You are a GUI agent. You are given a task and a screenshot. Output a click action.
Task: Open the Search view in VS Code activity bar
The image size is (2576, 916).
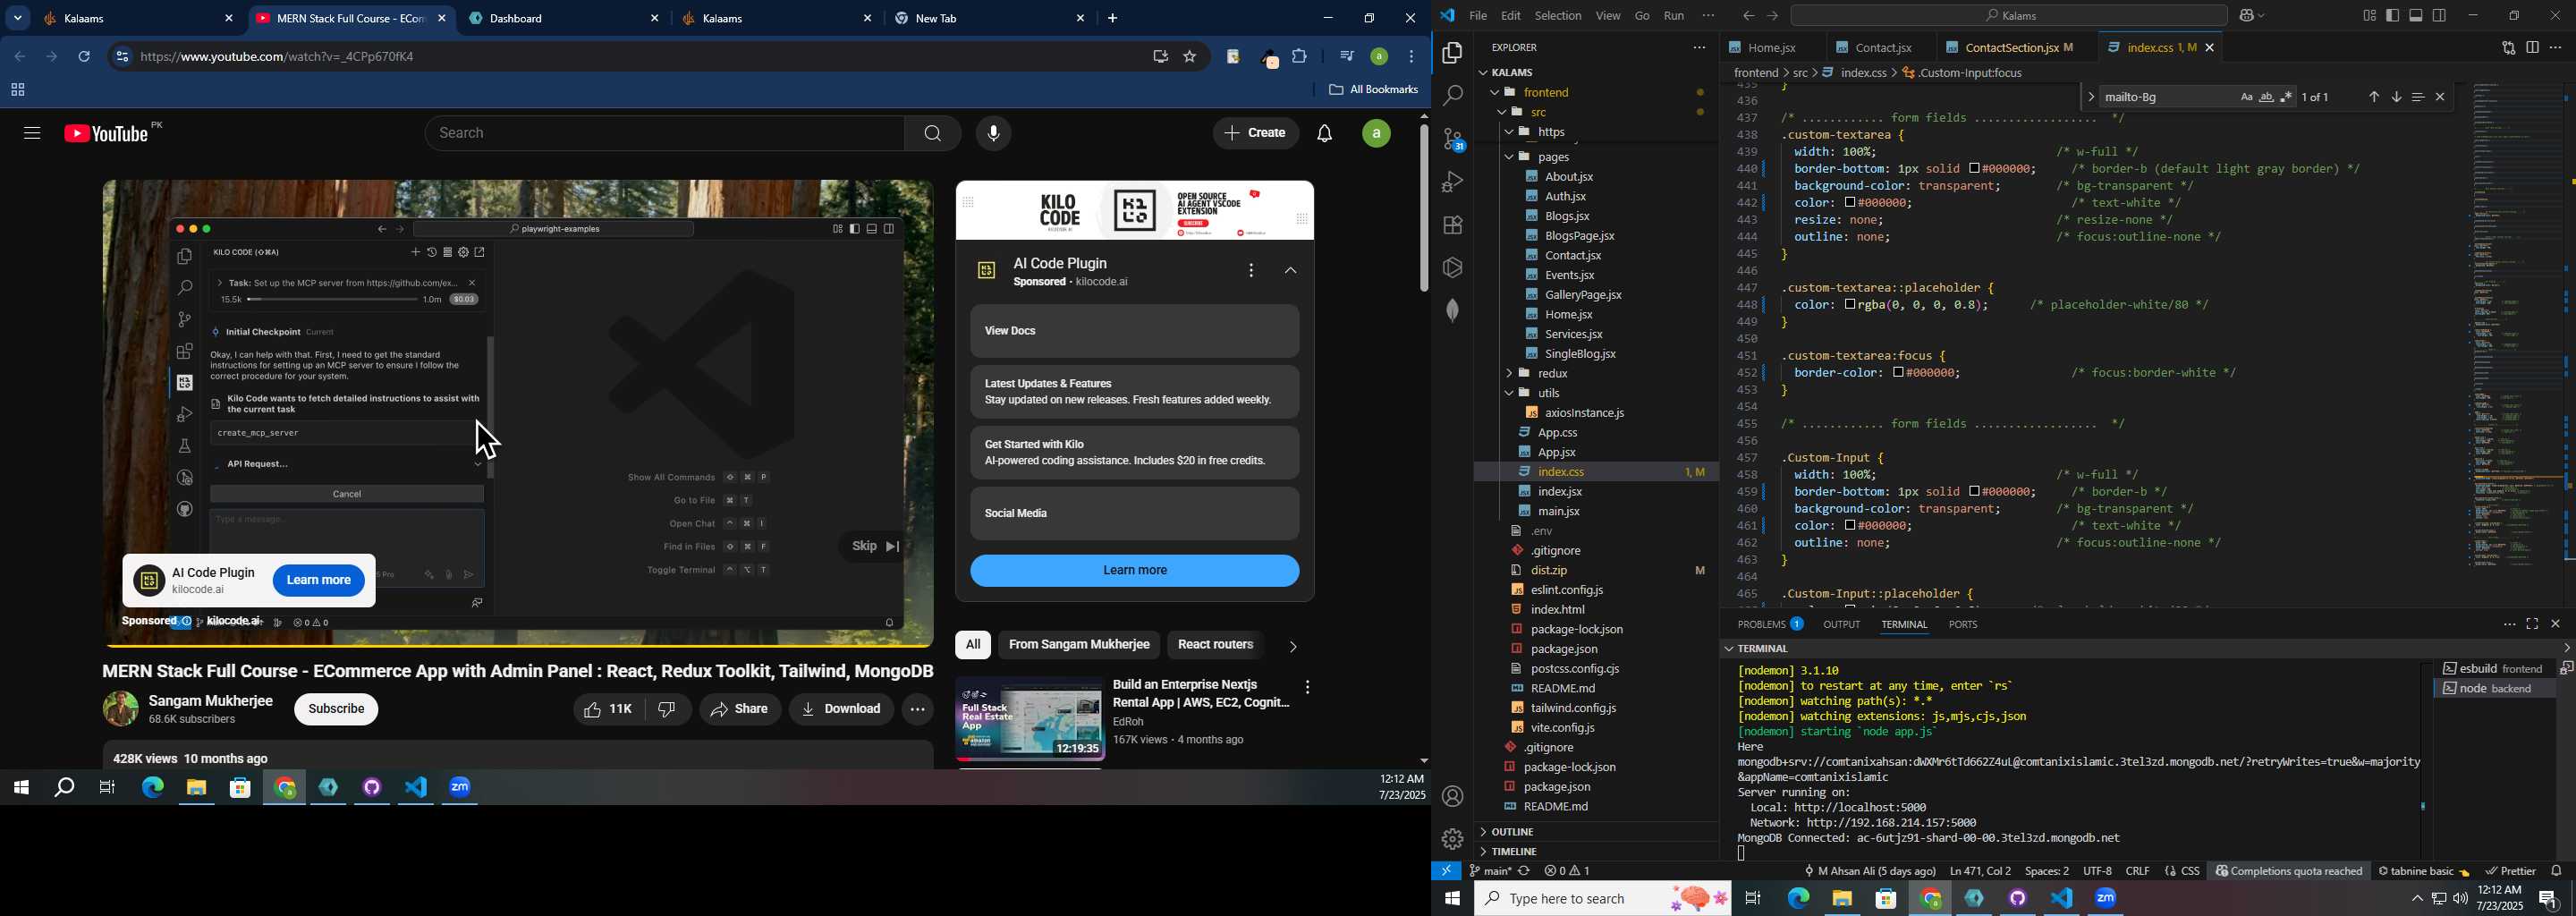coord(1452,96)
